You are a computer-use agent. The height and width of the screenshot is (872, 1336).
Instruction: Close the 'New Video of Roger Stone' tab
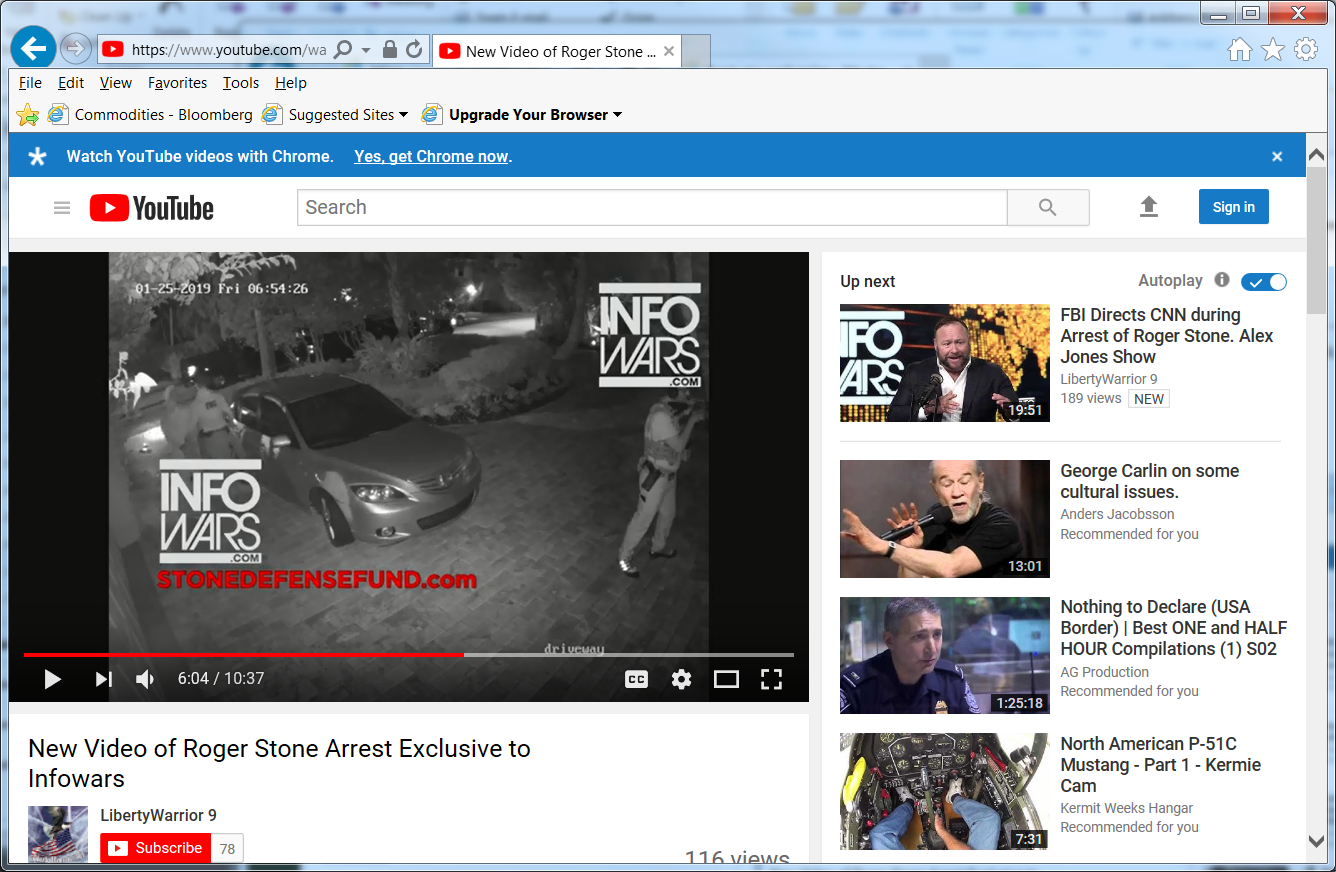[x=669, y=52]
